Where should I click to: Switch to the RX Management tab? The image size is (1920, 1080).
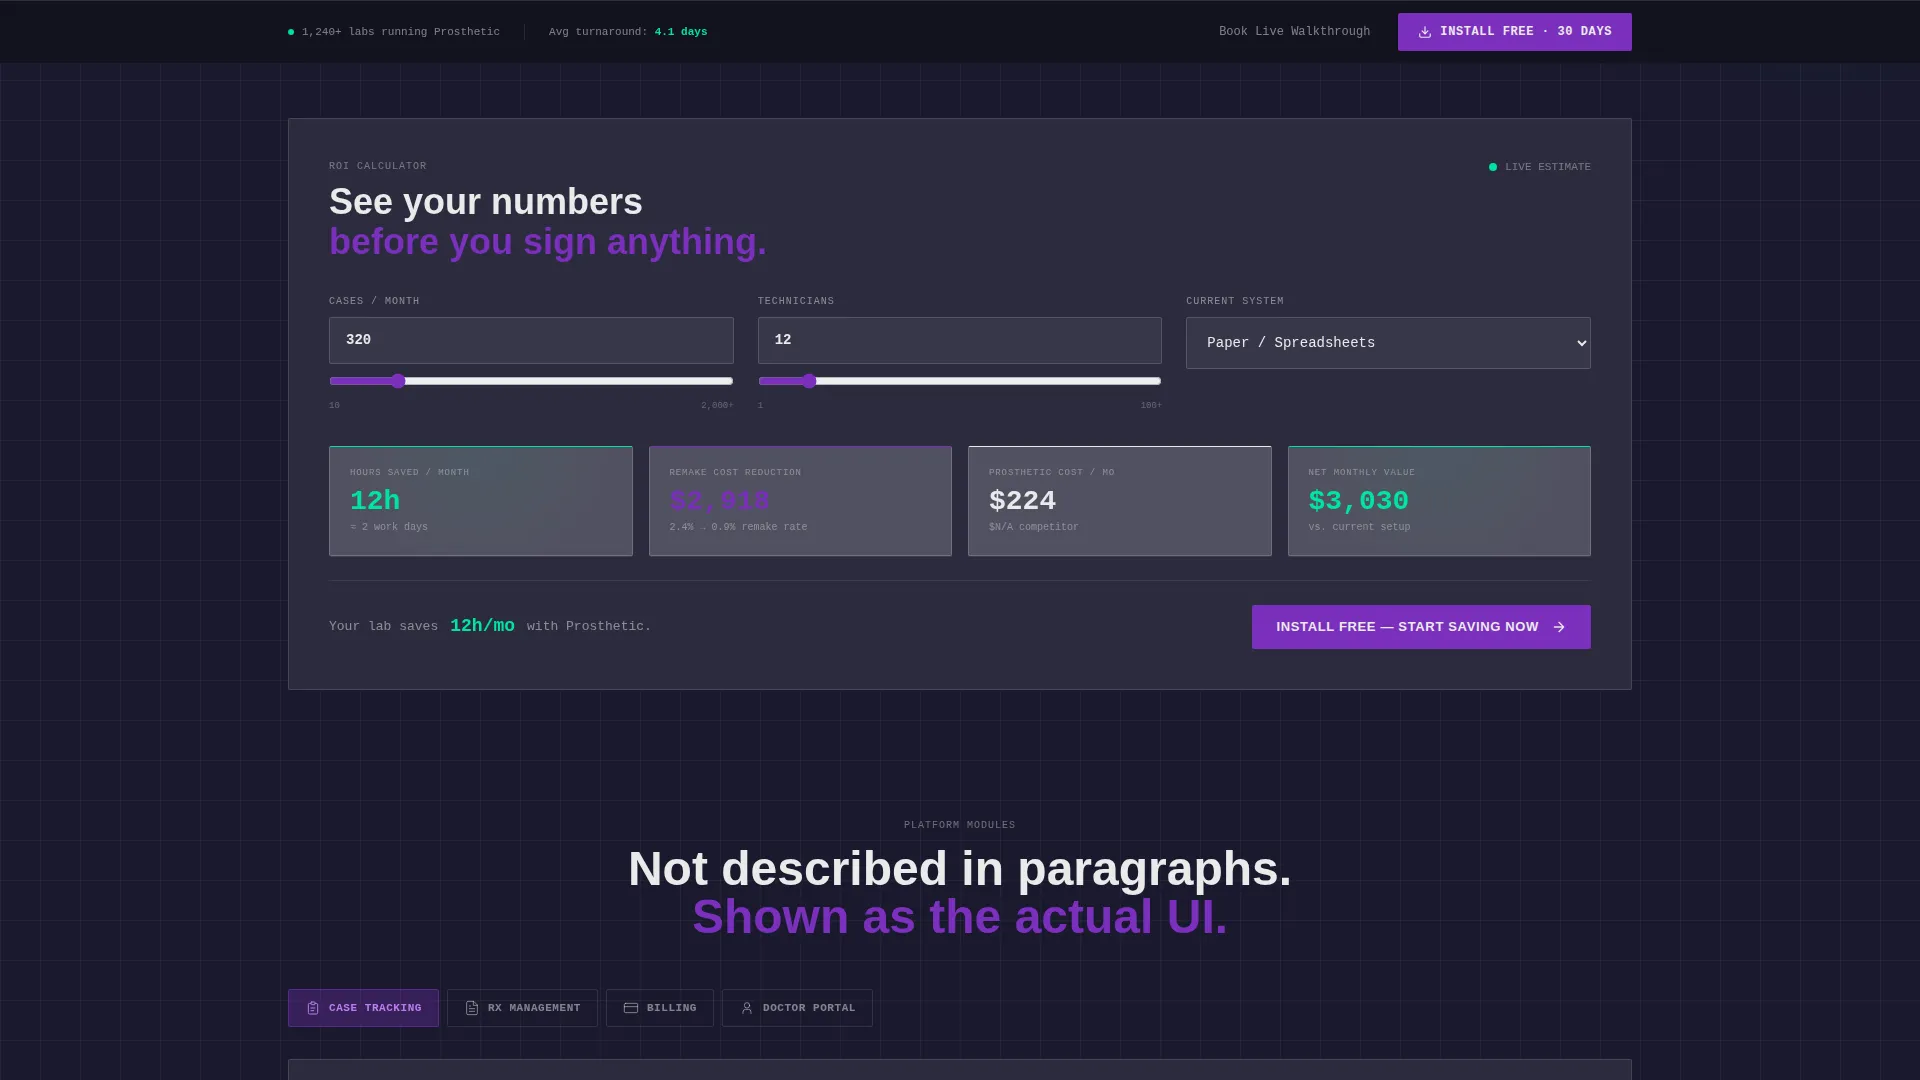522,1008
